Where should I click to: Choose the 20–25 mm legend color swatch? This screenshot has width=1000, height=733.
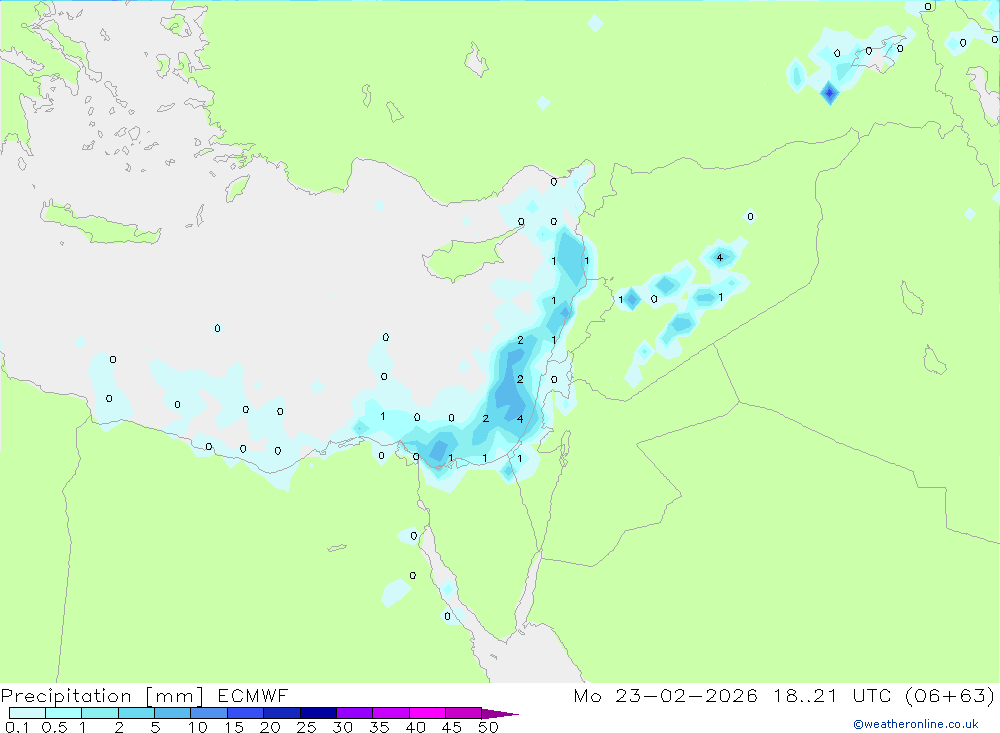click(x=281, y=713)
